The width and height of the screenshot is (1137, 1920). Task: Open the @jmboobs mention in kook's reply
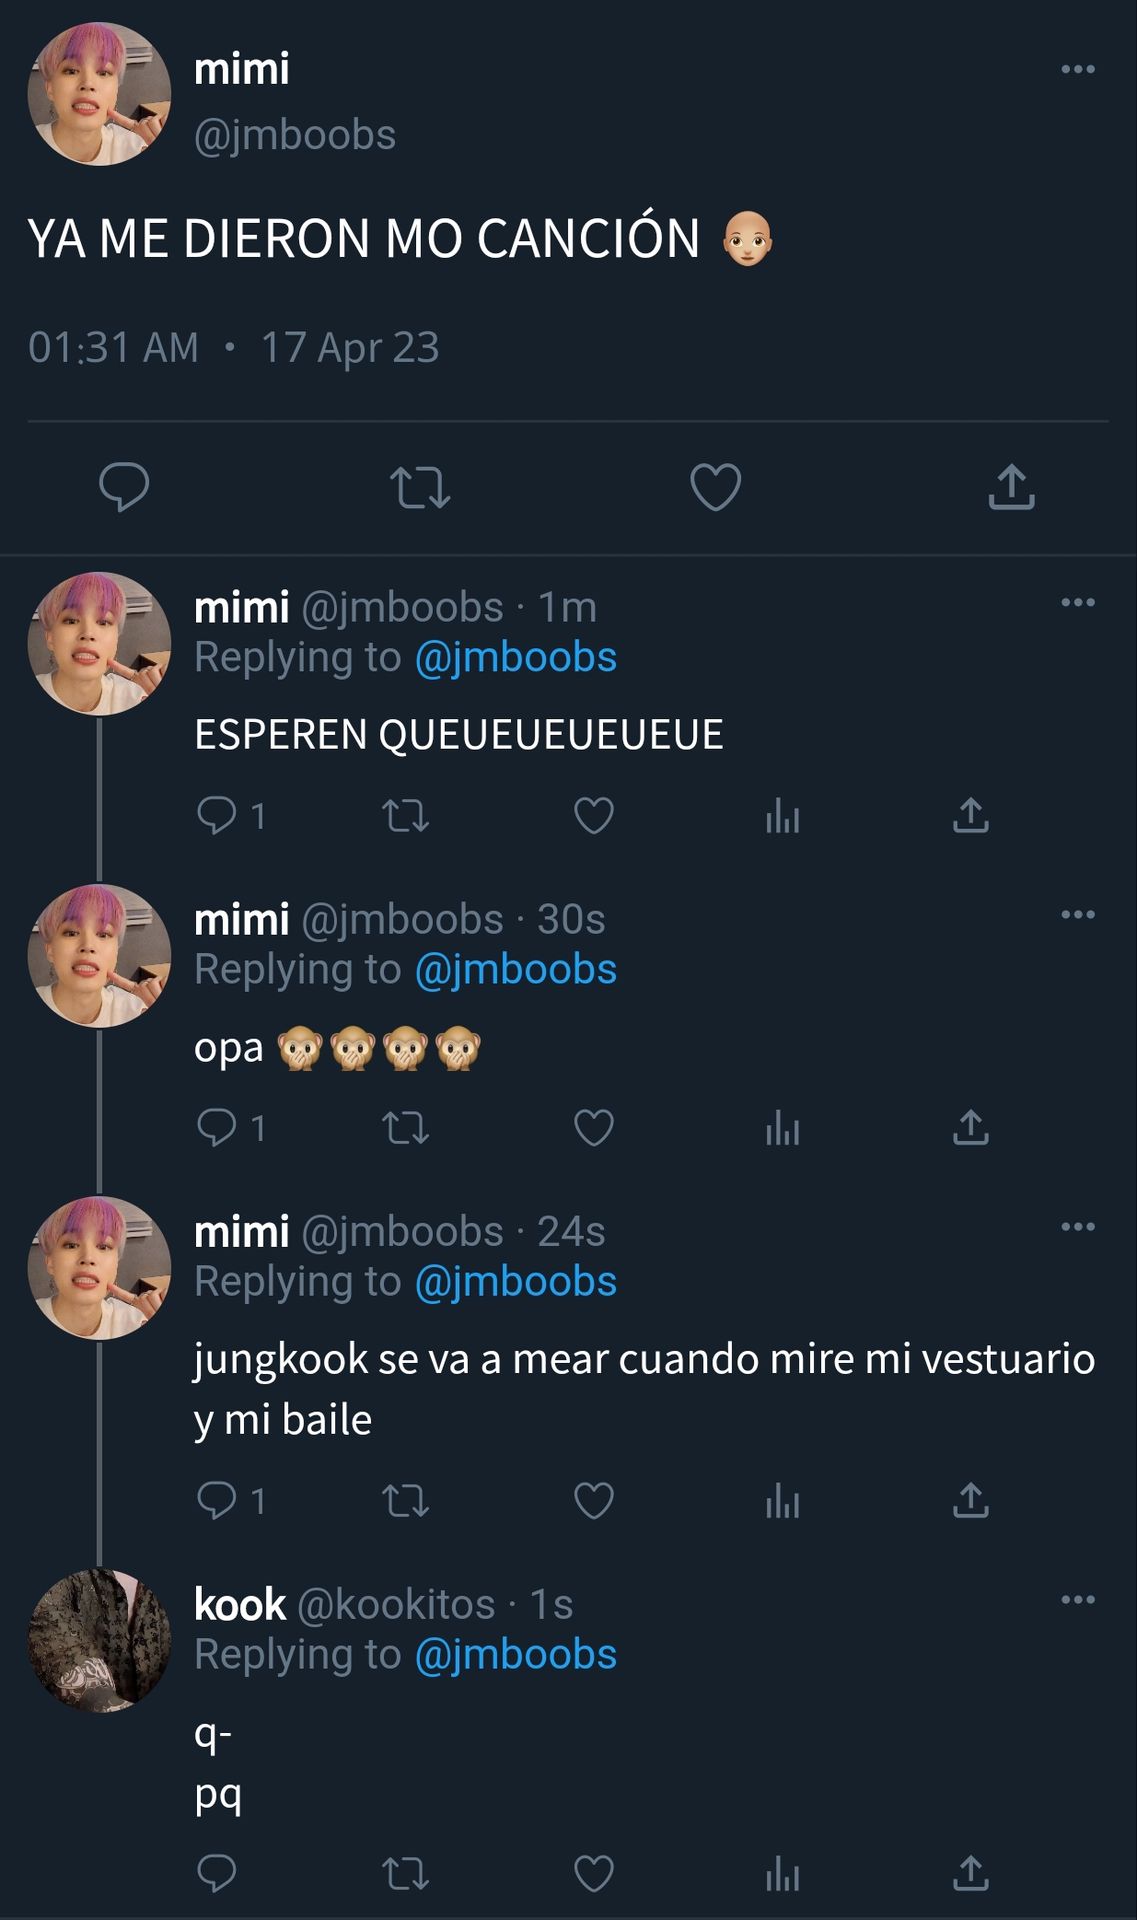click(516, 1655)
